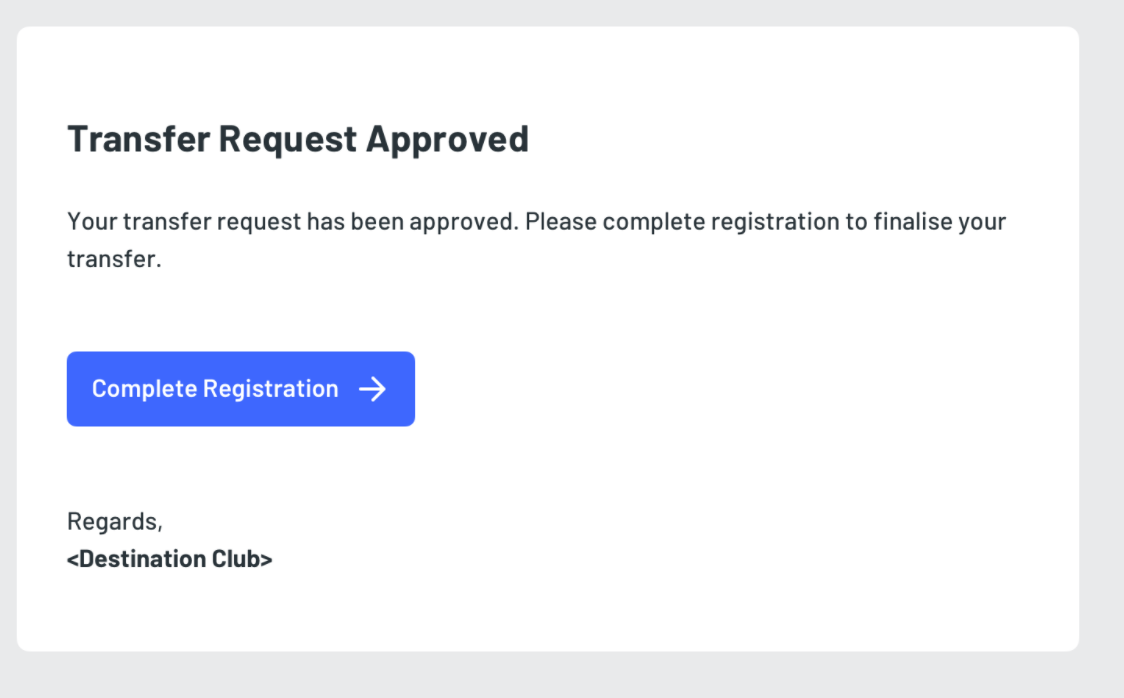Click "Please" in the approval message
Screen dimensions: 1124x698
(561, 221)
